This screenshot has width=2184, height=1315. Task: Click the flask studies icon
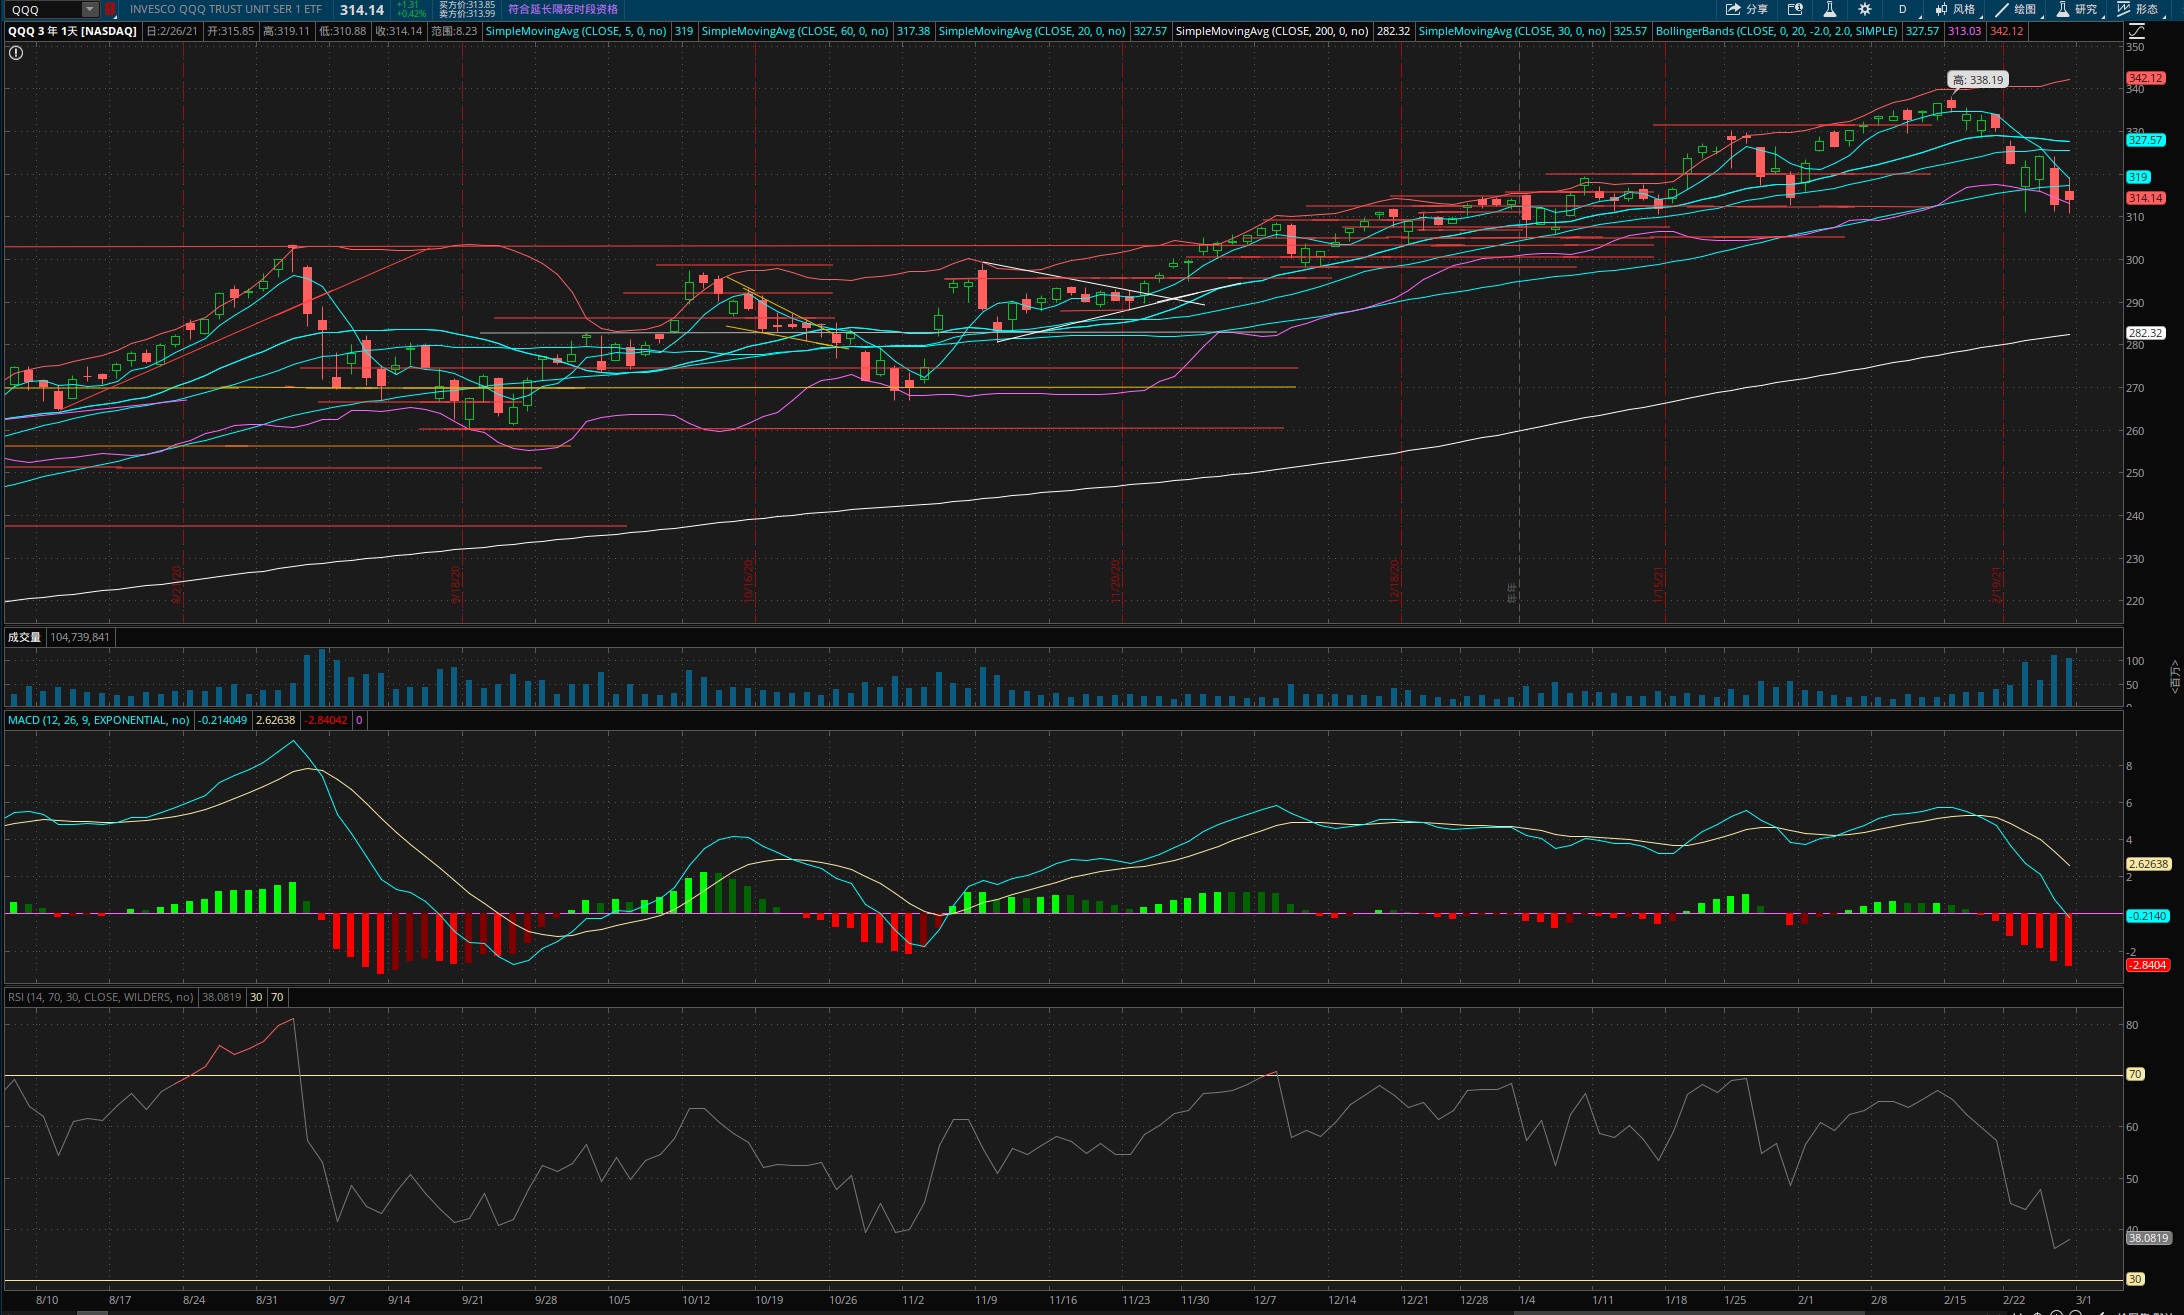(x=1829, y=9)
